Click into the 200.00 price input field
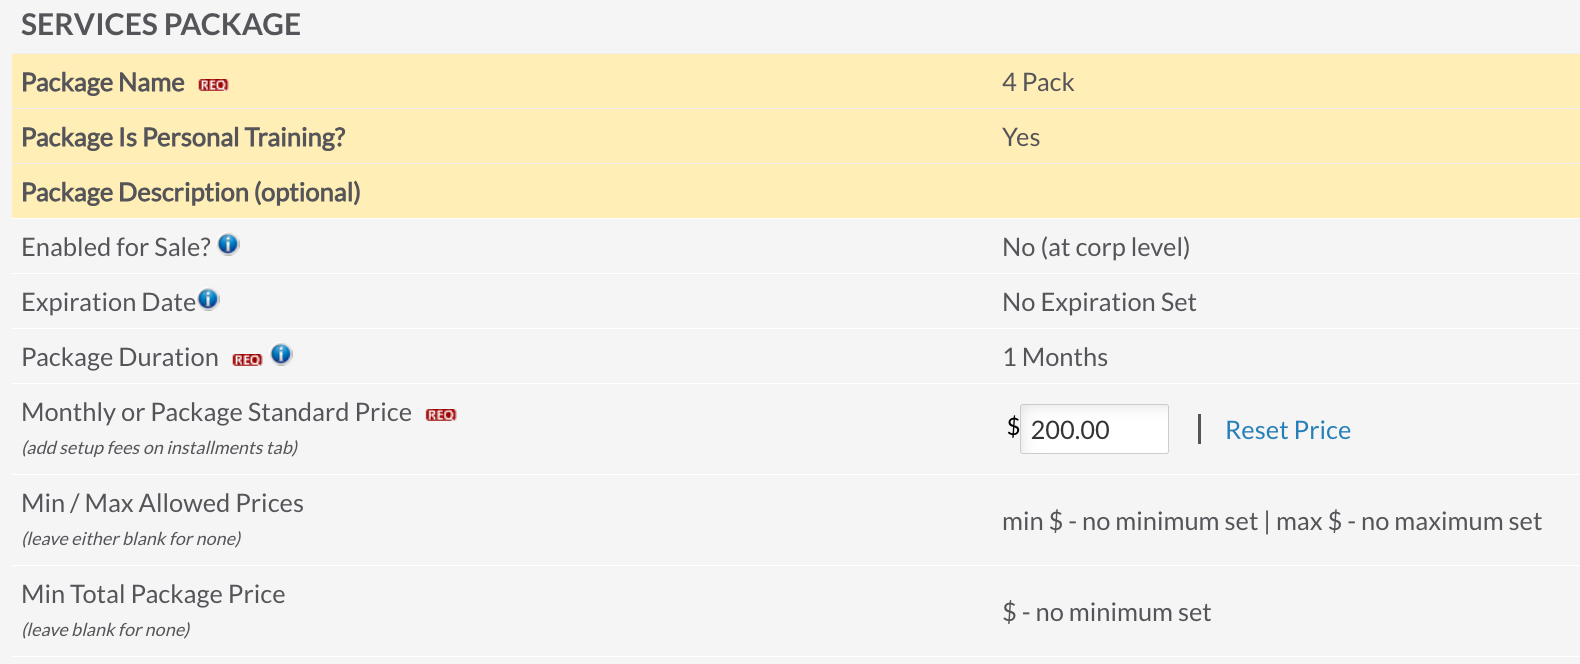 (1094, 429)
